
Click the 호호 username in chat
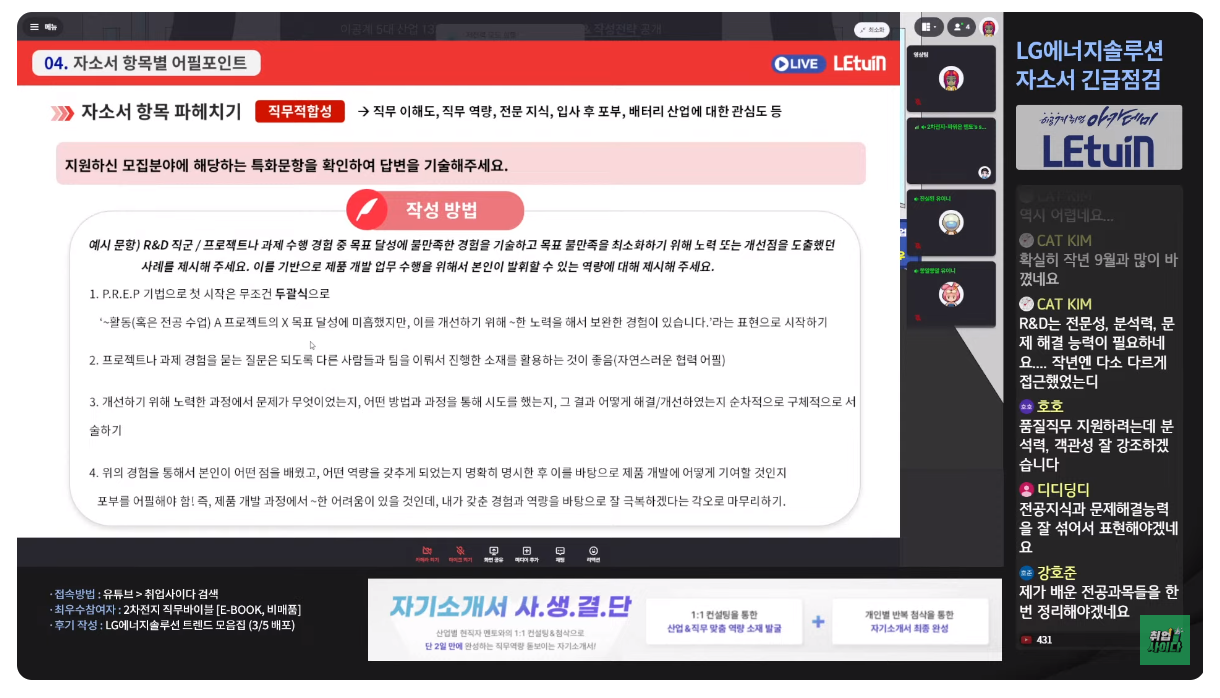point(1050,407)
